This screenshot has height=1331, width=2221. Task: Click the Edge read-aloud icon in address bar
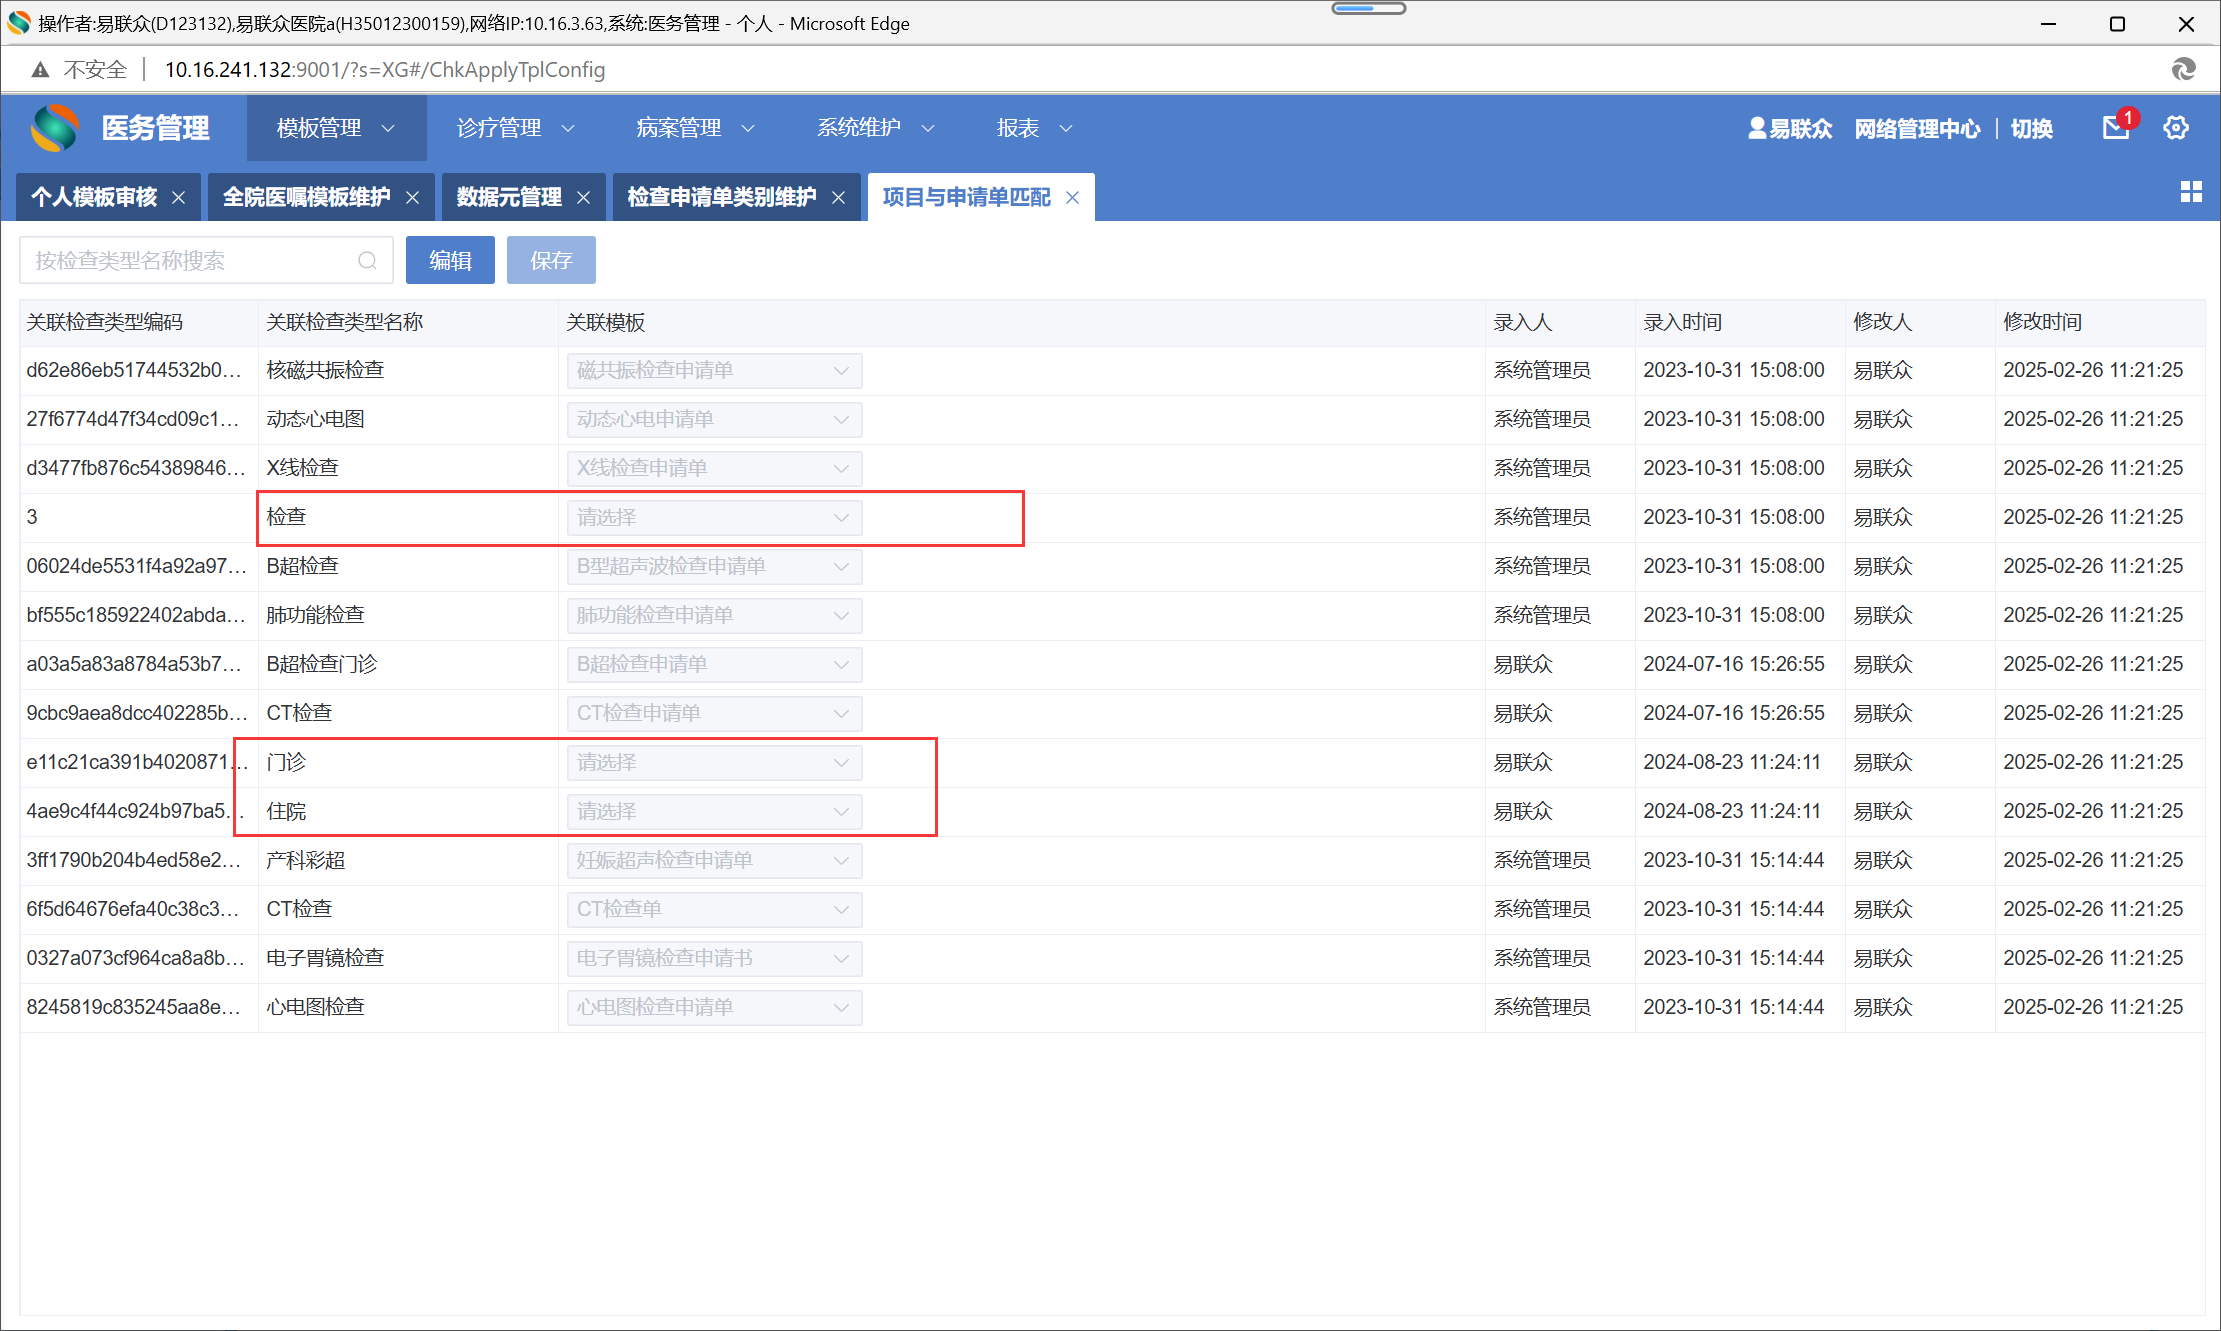pyautogui.click(x=2183, y=69)
